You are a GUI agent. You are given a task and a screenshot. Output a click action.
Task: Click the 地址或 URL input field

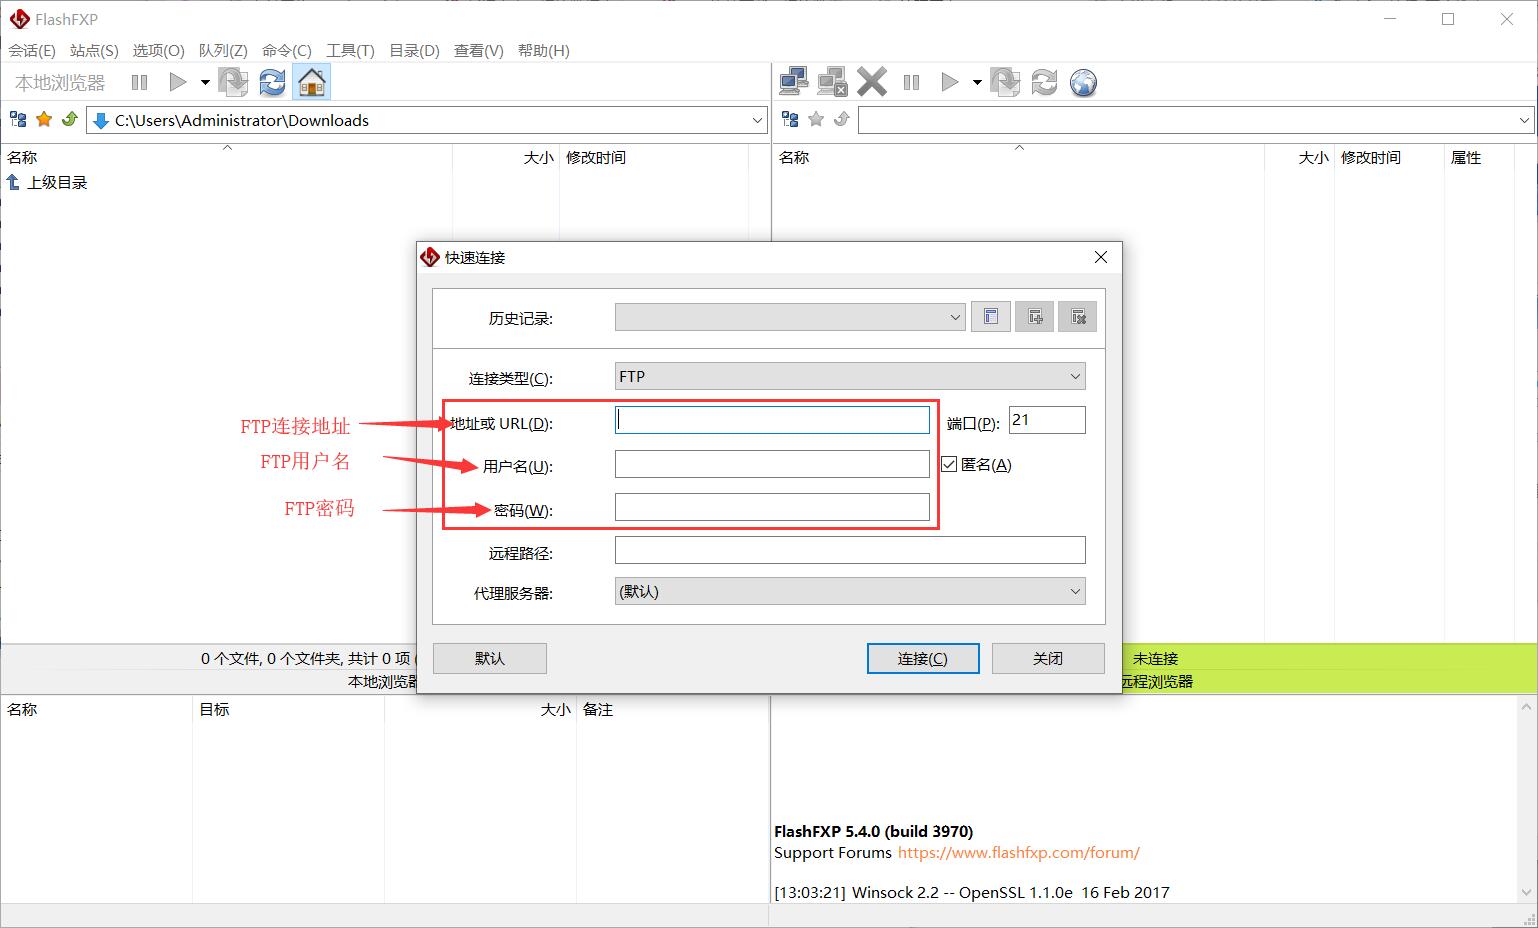tap(772, 420)
